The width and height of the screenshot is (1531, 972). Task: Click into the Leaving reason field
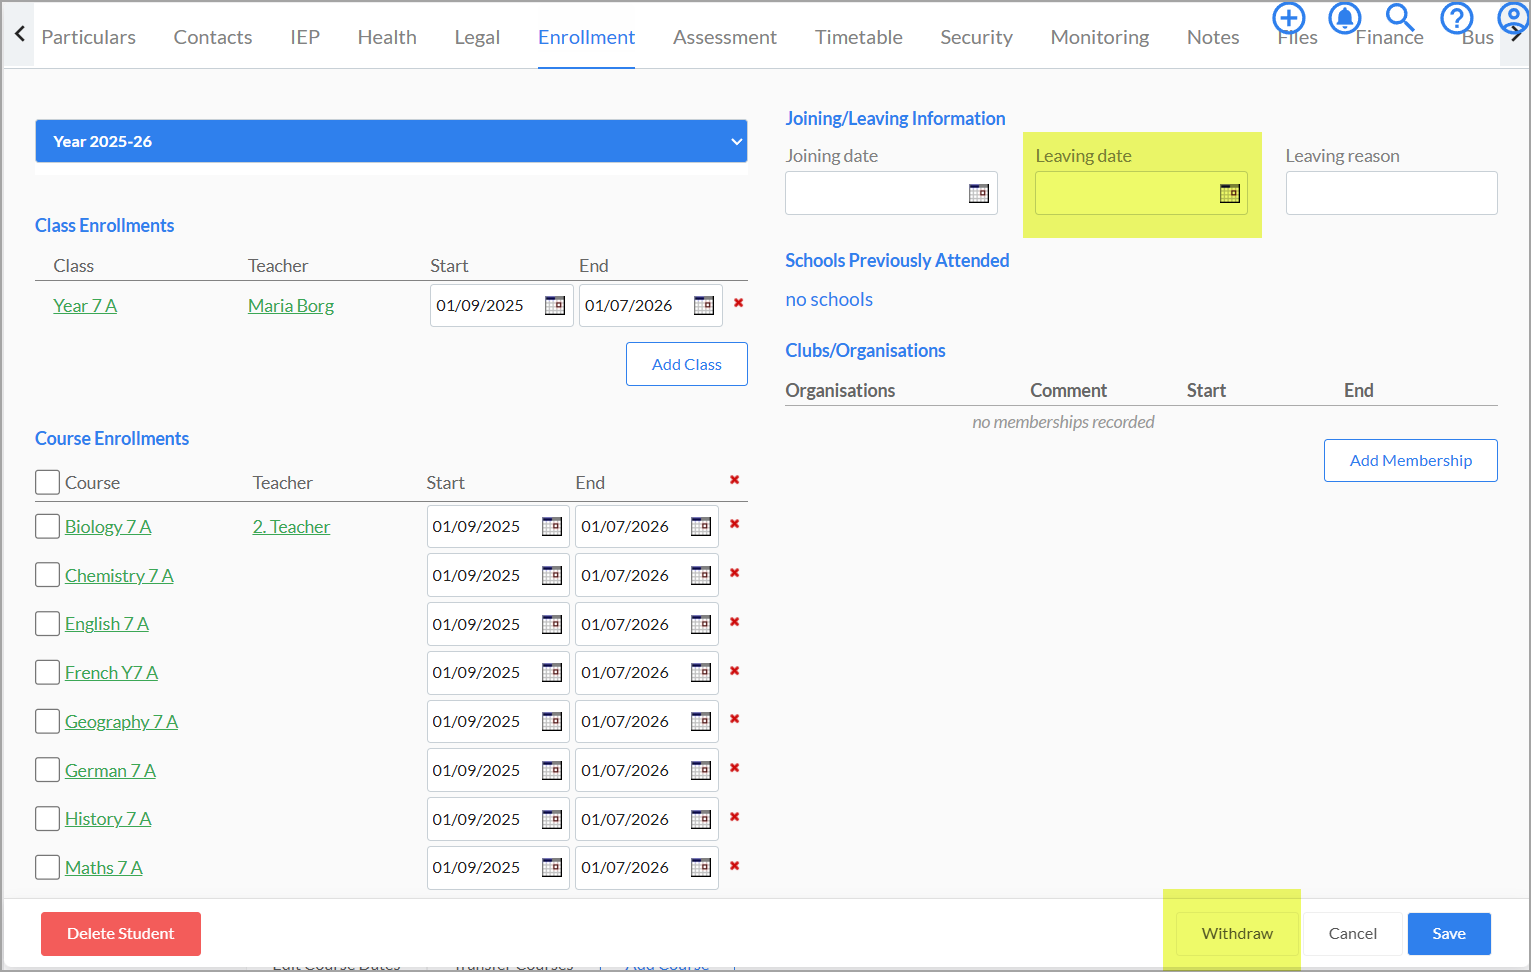(1391, 193)
